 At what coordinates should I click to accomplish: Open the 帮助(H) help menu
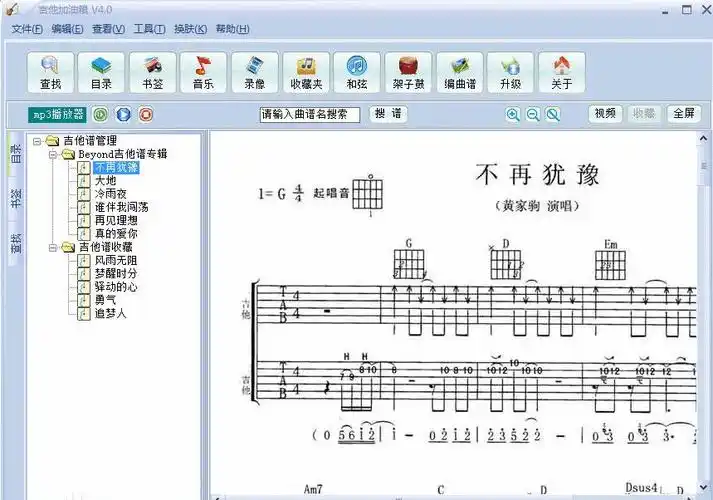tap(232, 29)
